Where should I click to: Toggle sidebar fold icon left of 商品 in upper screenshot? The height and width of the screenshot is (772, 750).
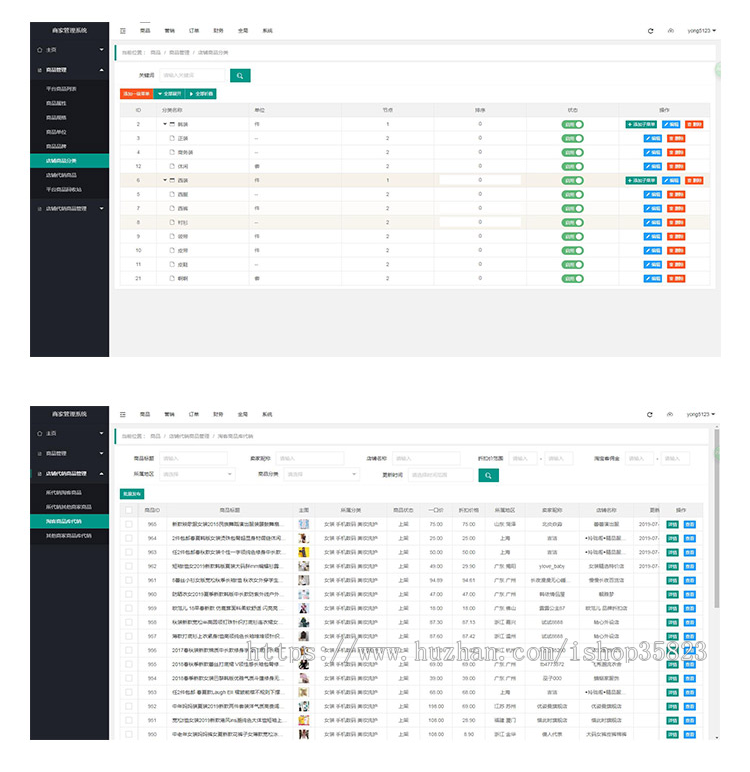click(123, 31)
